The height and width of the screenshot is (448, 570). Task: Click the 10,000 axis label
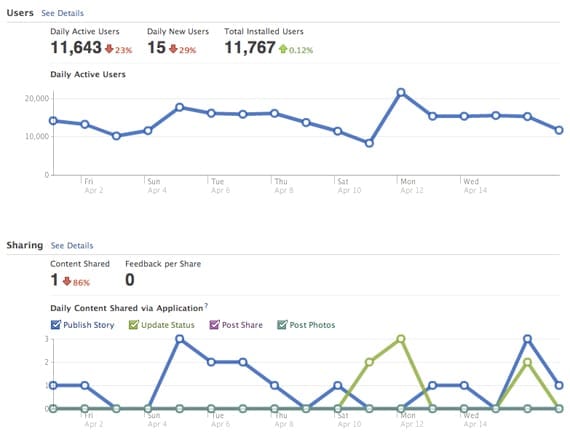tap(37, 137)
